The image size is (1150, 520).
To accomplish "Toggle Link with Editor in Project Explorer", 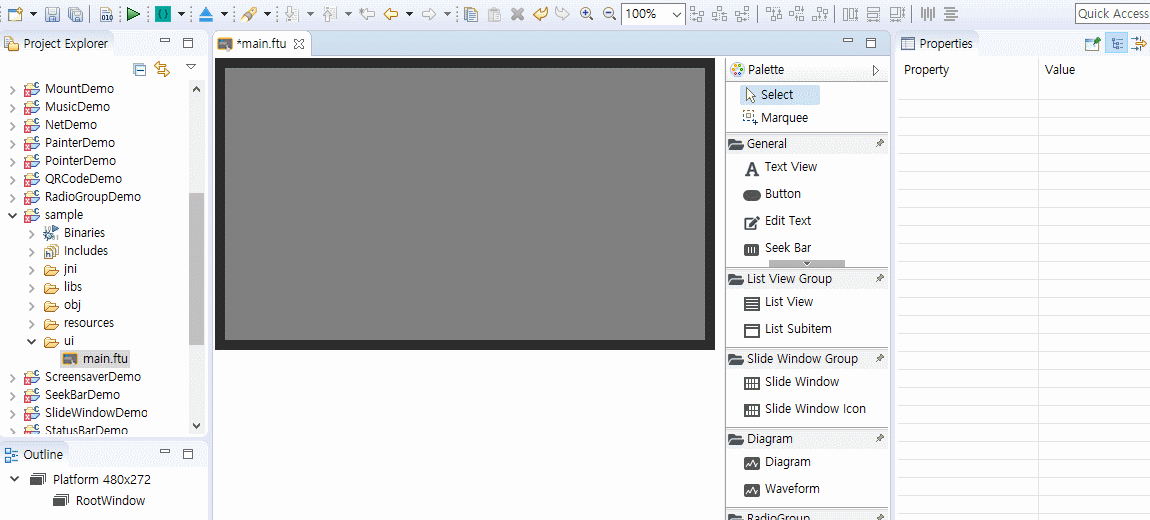I will click(162, 70).
